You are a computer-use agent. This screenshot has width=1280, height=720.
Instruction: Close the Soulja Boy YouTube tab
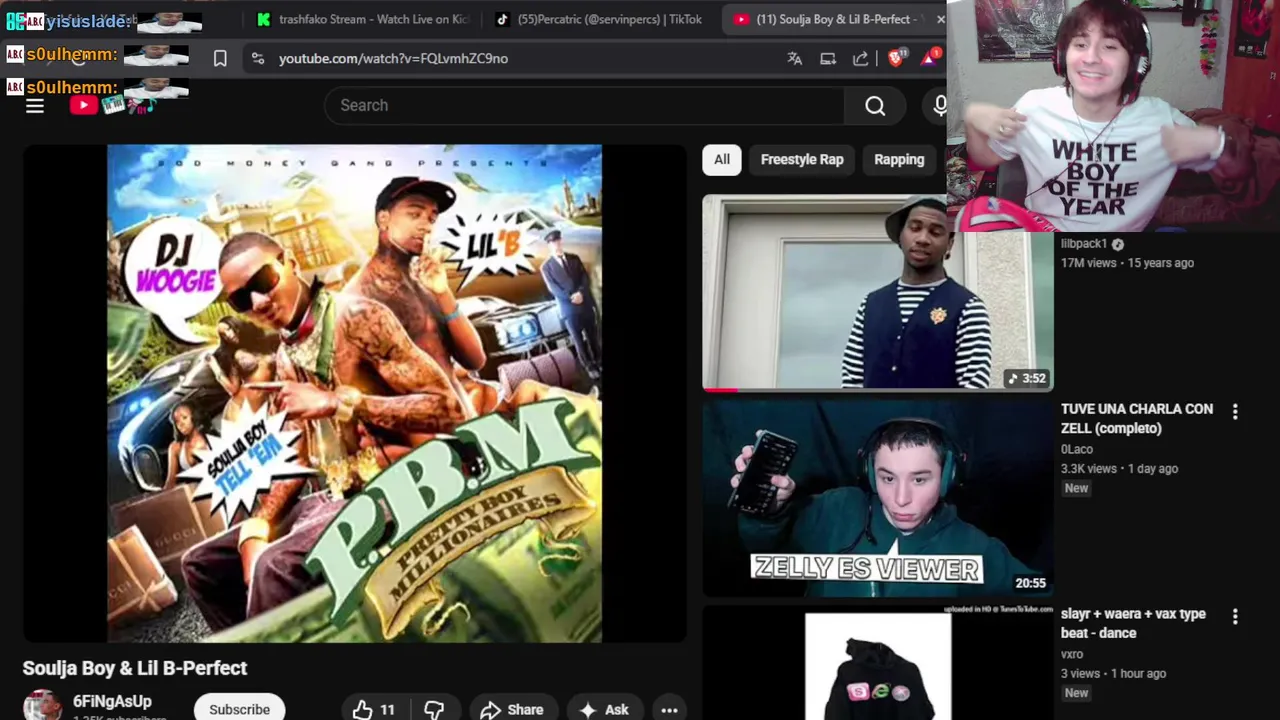(x=940, y=19)
